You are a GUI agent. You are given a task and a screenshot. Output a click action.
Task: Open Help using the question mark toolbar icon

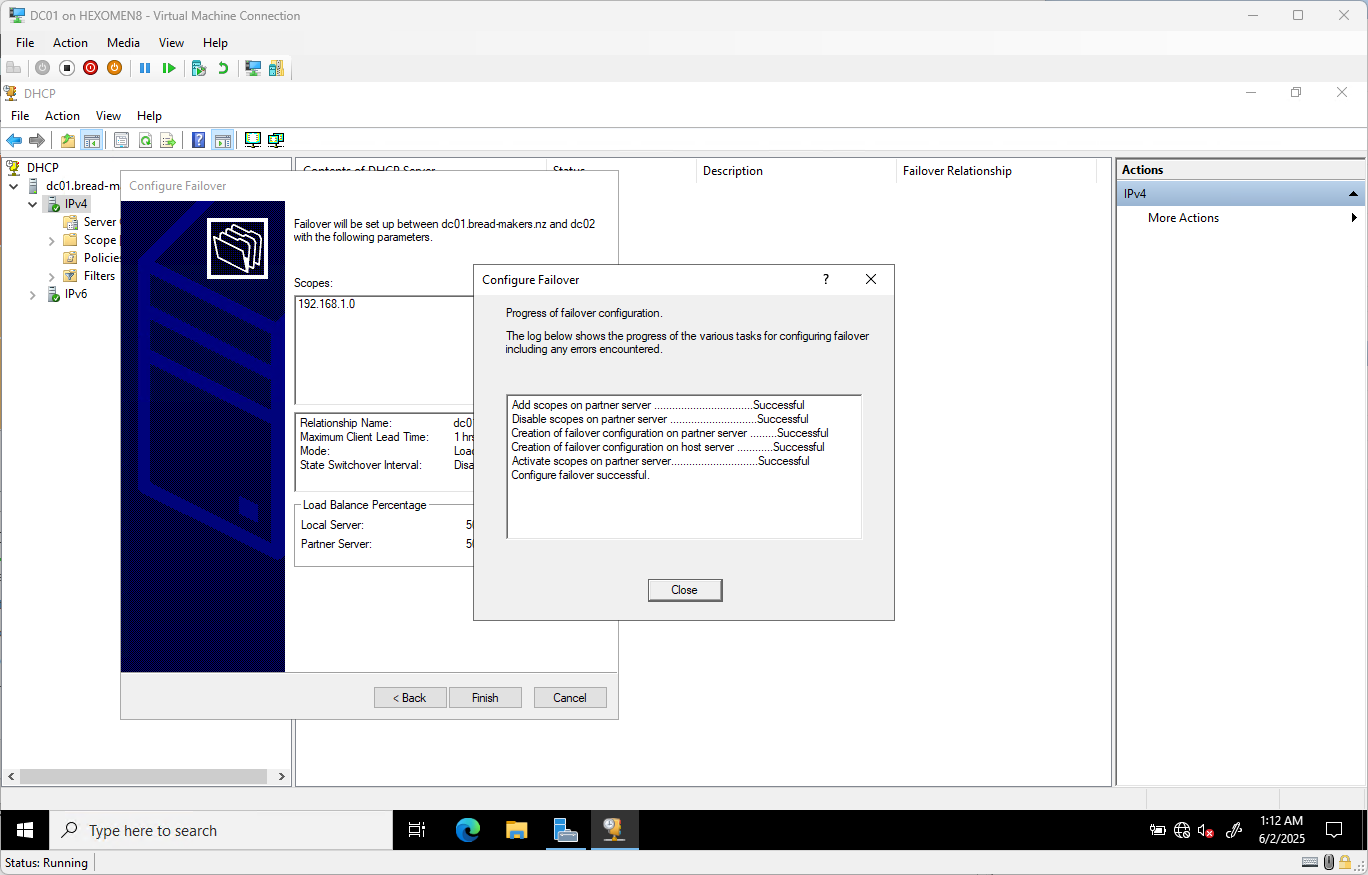coord(199,140)
